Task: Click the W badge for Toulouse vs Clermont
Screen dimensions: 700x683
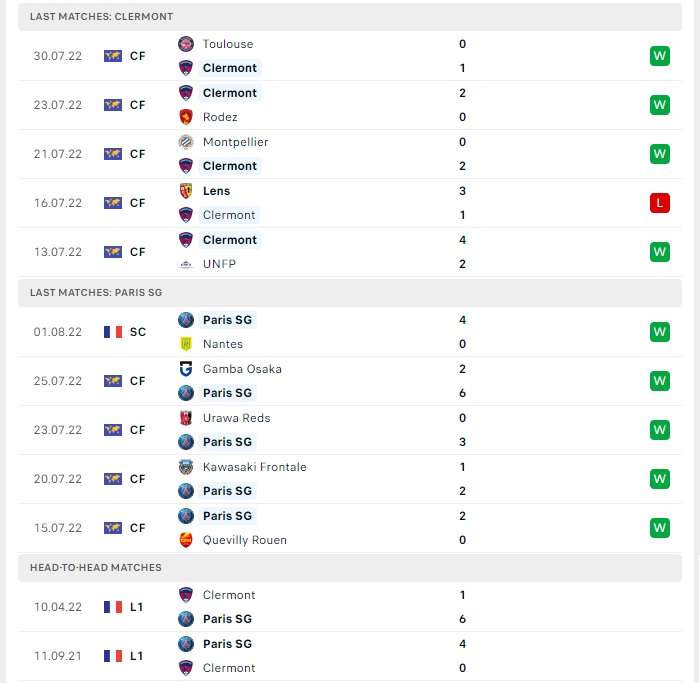Action: click(x=660, y=56)
